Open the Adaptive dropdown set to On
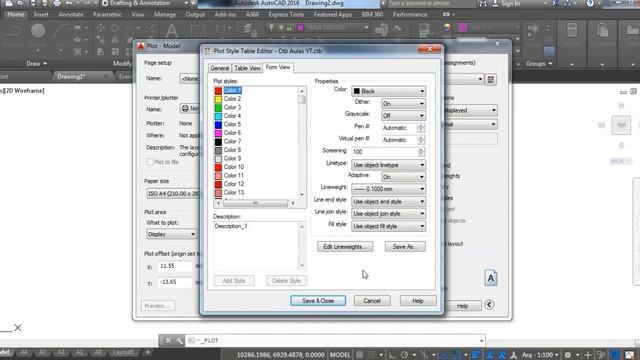Image resolution: width=640 pixels, height=360 pixels. click(x=403, y=177)
